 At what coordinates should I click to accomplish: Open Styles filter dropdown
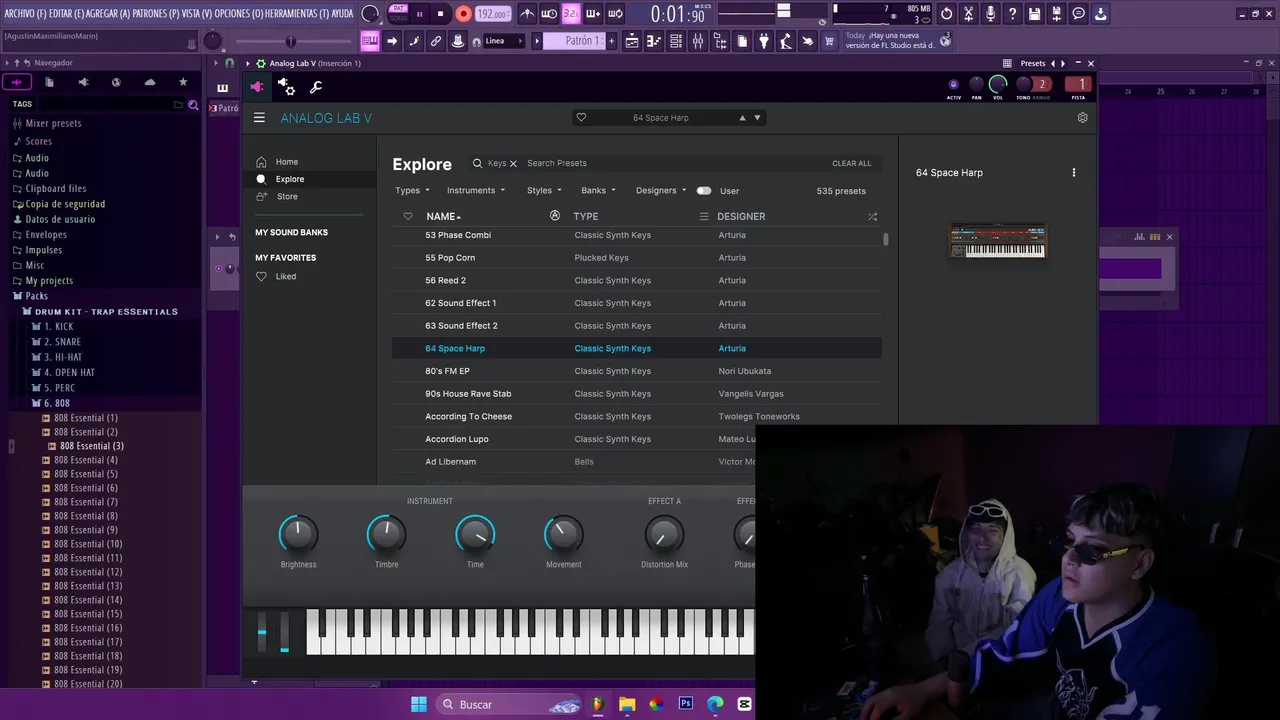click(x=544, y=191)
